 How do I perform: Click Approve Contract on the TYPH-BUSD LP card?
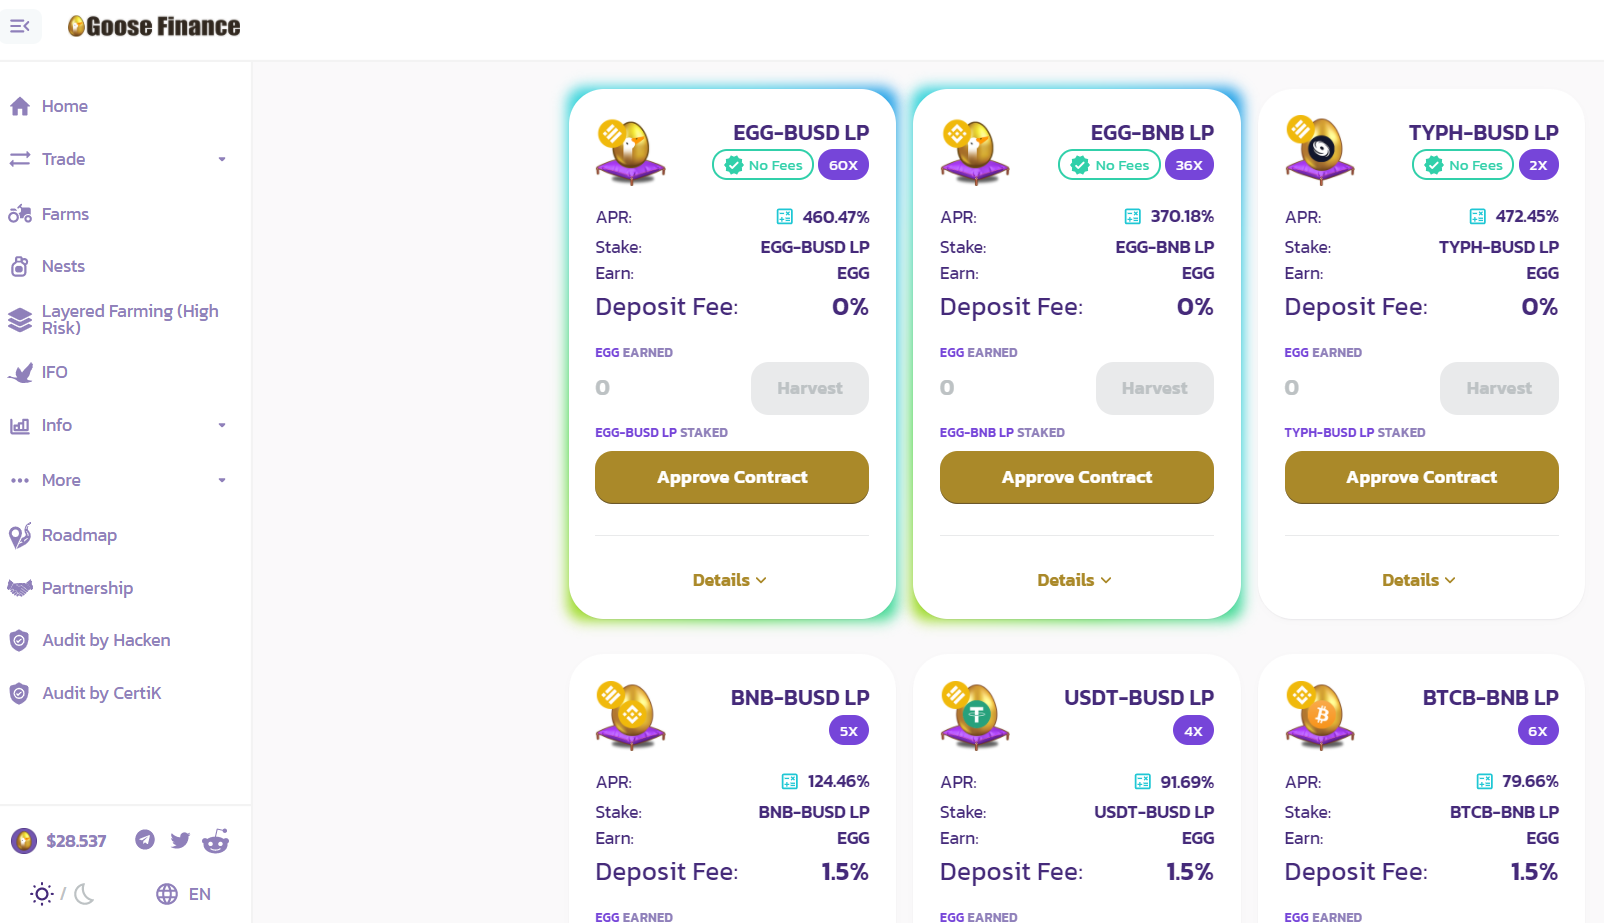point(1421,477)
